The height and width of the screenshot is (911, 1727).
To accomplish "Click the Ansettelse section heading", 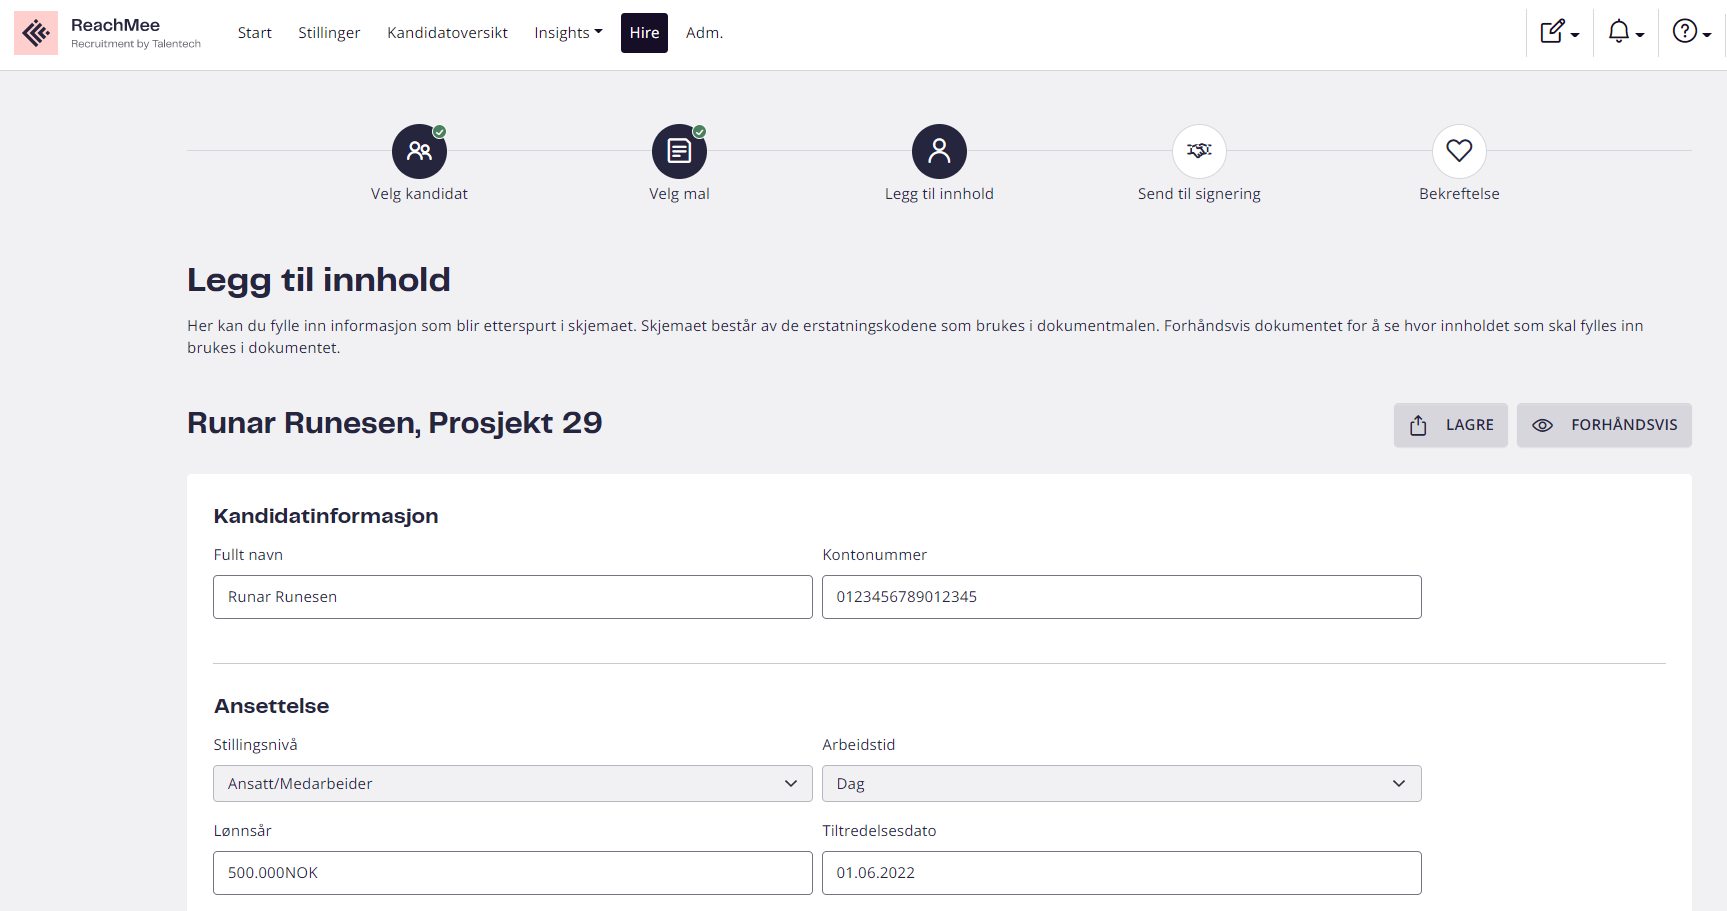I will click(271, 706).
